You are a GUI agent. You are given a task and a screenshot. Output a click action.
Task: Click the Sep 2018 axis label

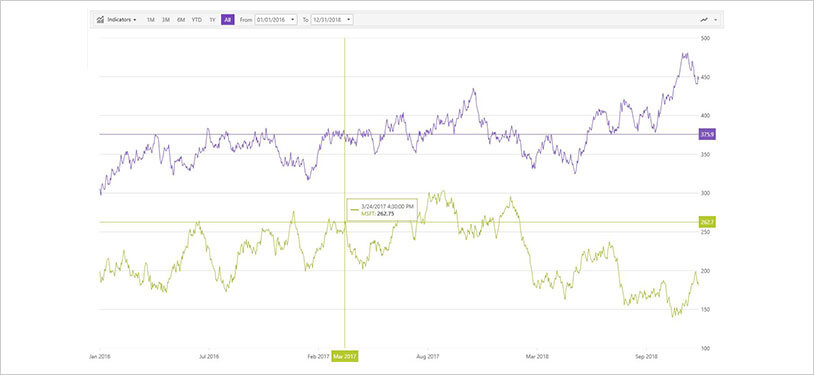(x=647, y=357)
